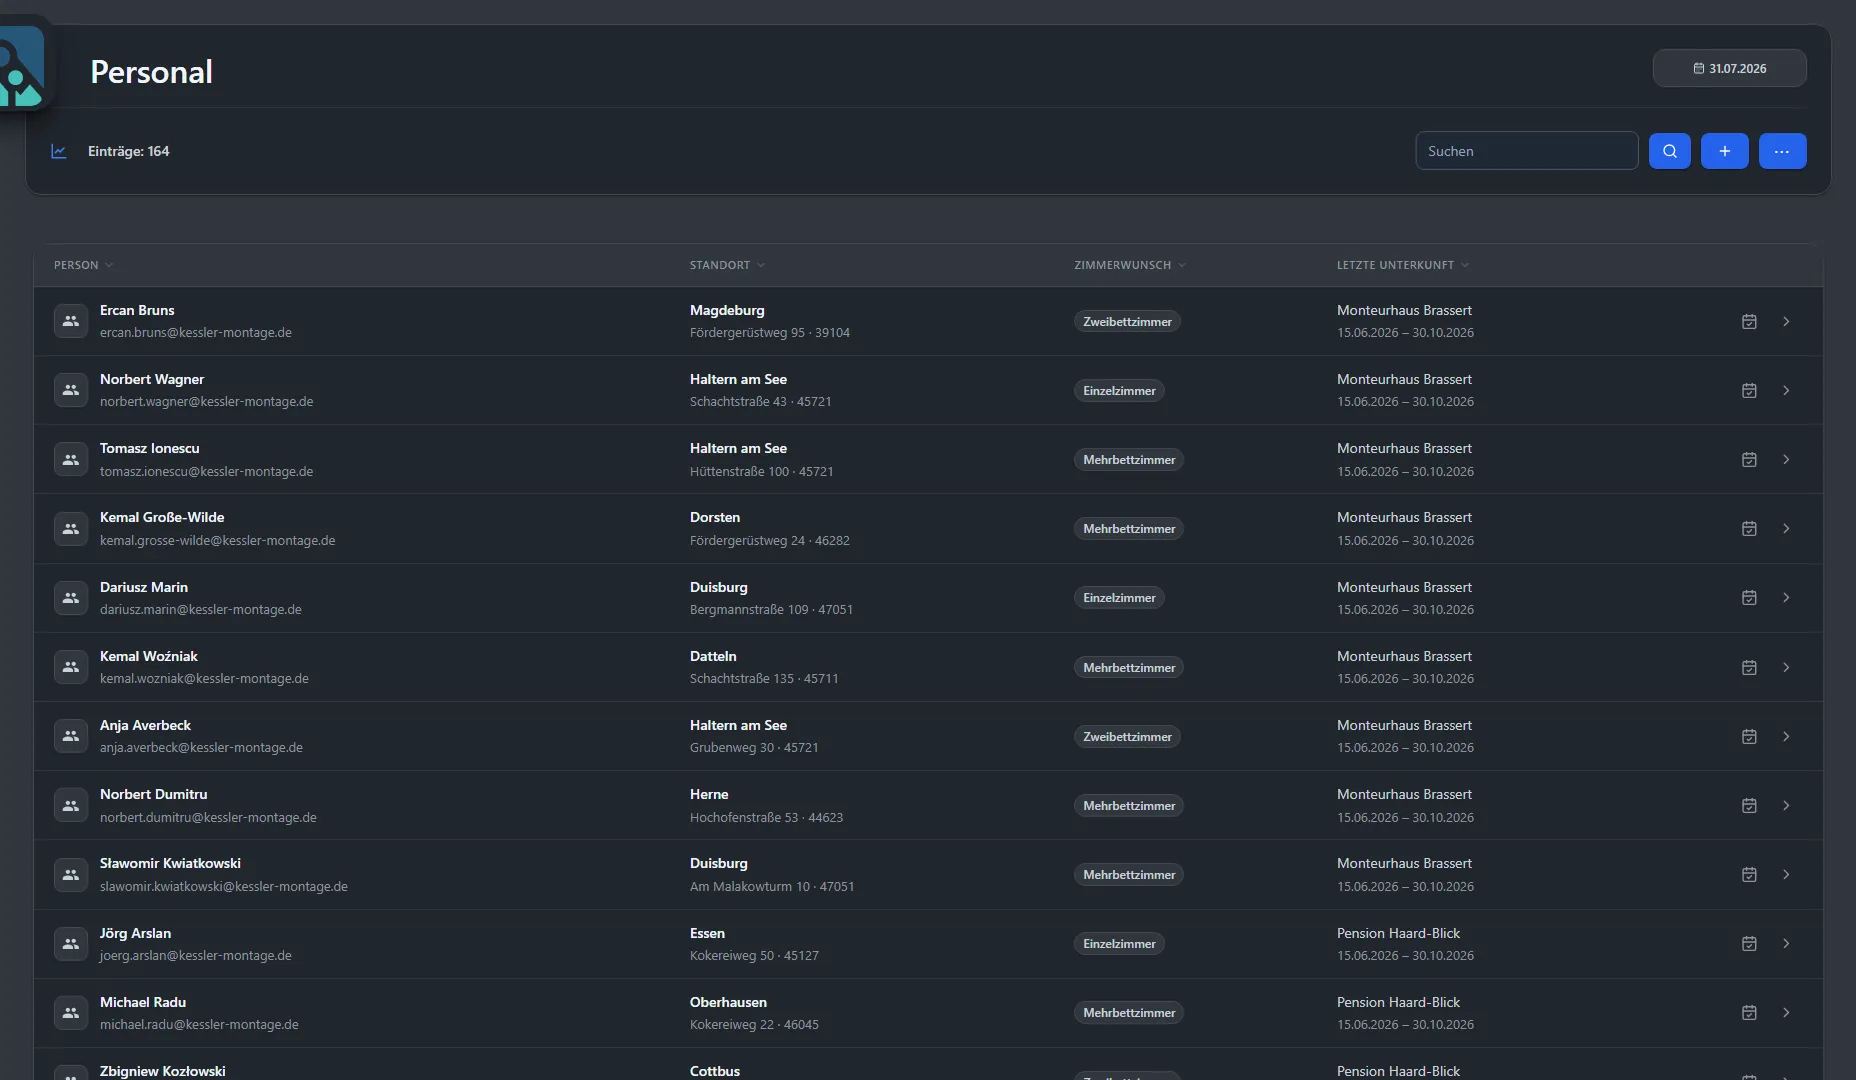
Task: Open the calendar icon for Michael Radu
Action: tap(1749, 1013)
